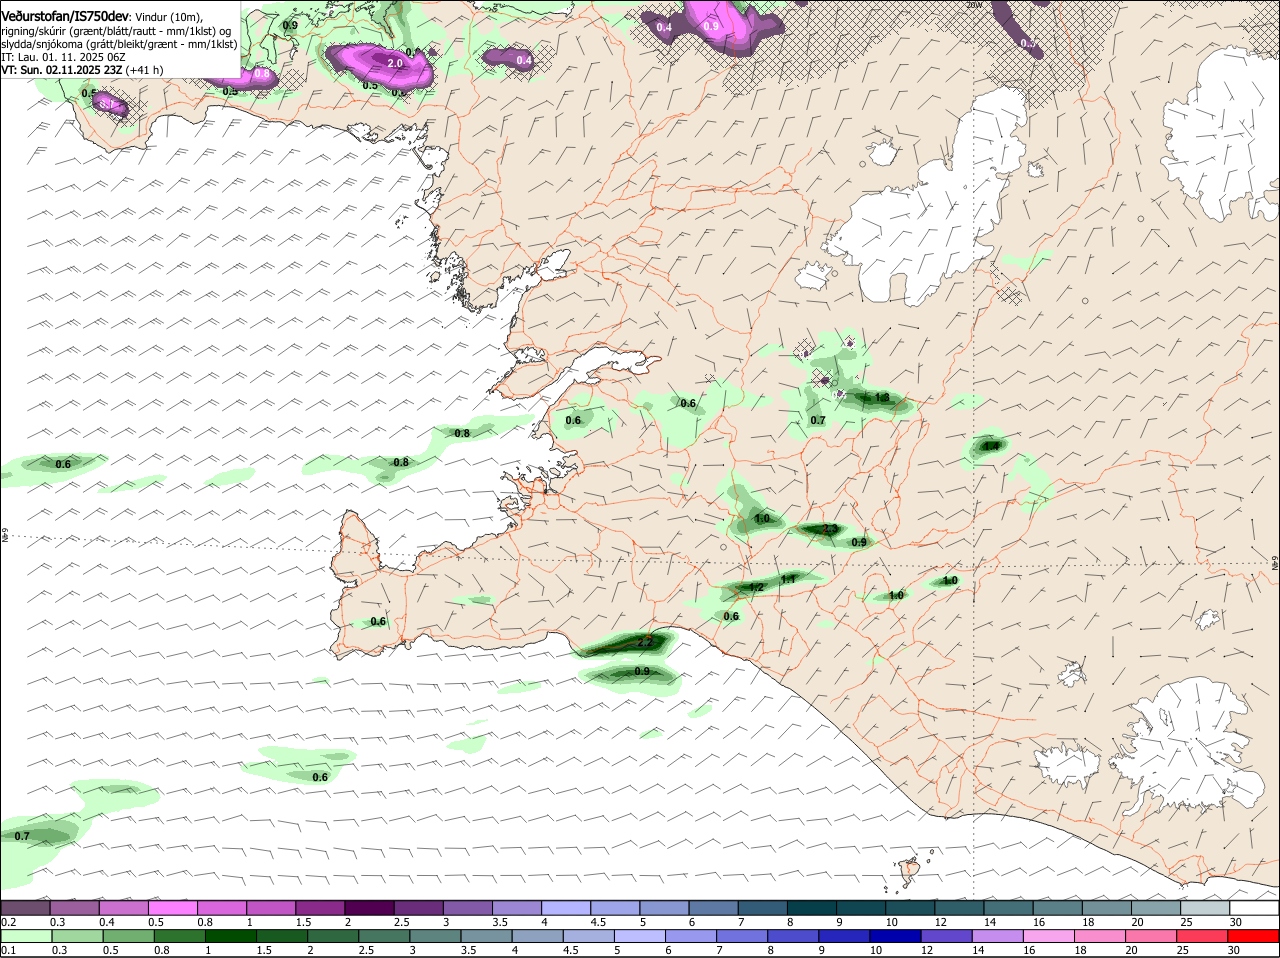
Task: Click the small Westman Islands at the bottom of the map
Action: [909, 869]
